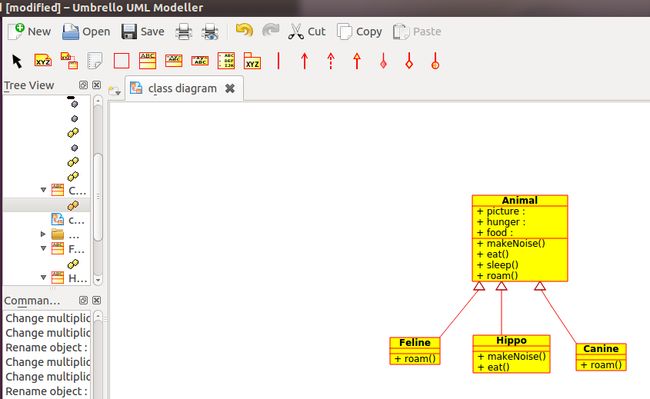Choose the Class tool icon
Viewport: 650px width, 399px height.
pos(147,61)
